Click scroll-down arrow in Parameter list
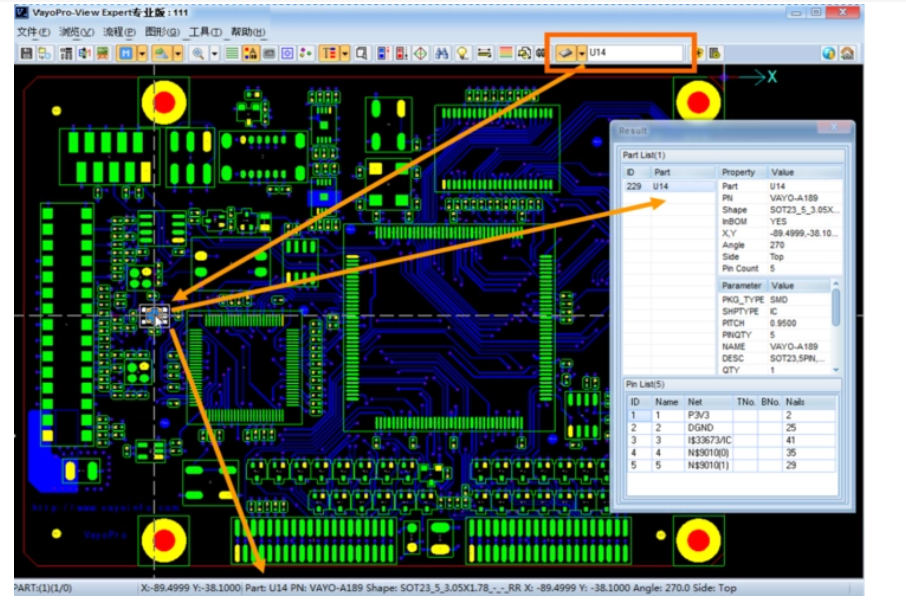This screenshot has height=604, width=906. 836,370
